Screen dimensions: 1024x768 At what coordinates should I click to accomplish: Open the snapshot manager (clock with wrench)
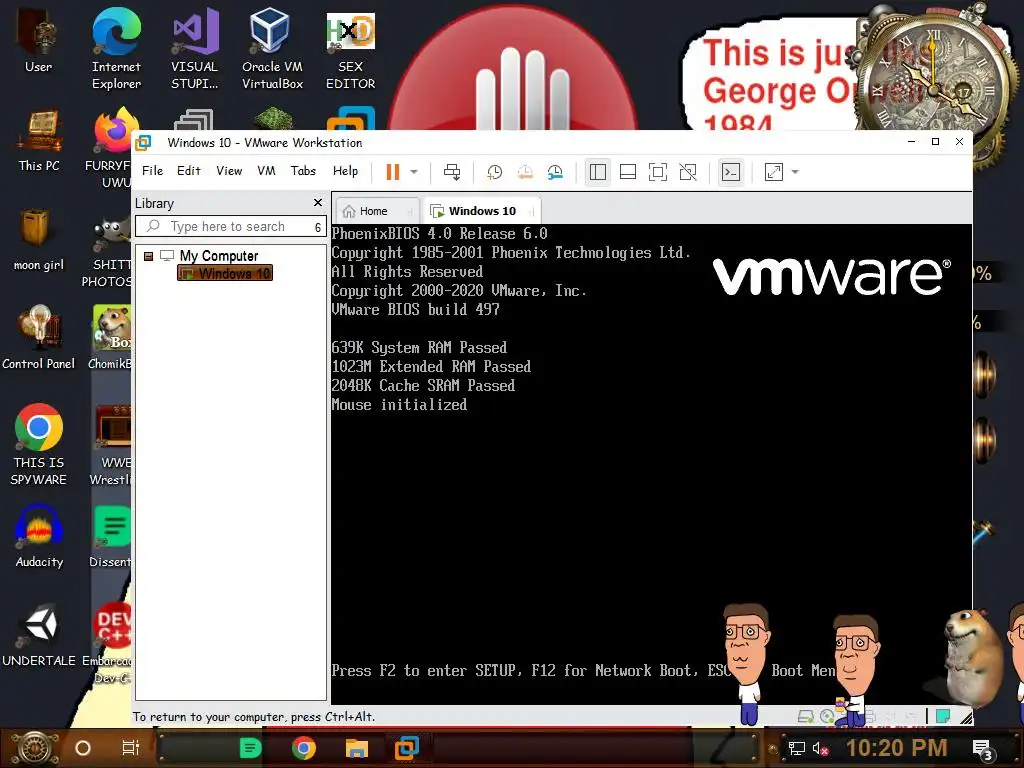pos(555,172)
